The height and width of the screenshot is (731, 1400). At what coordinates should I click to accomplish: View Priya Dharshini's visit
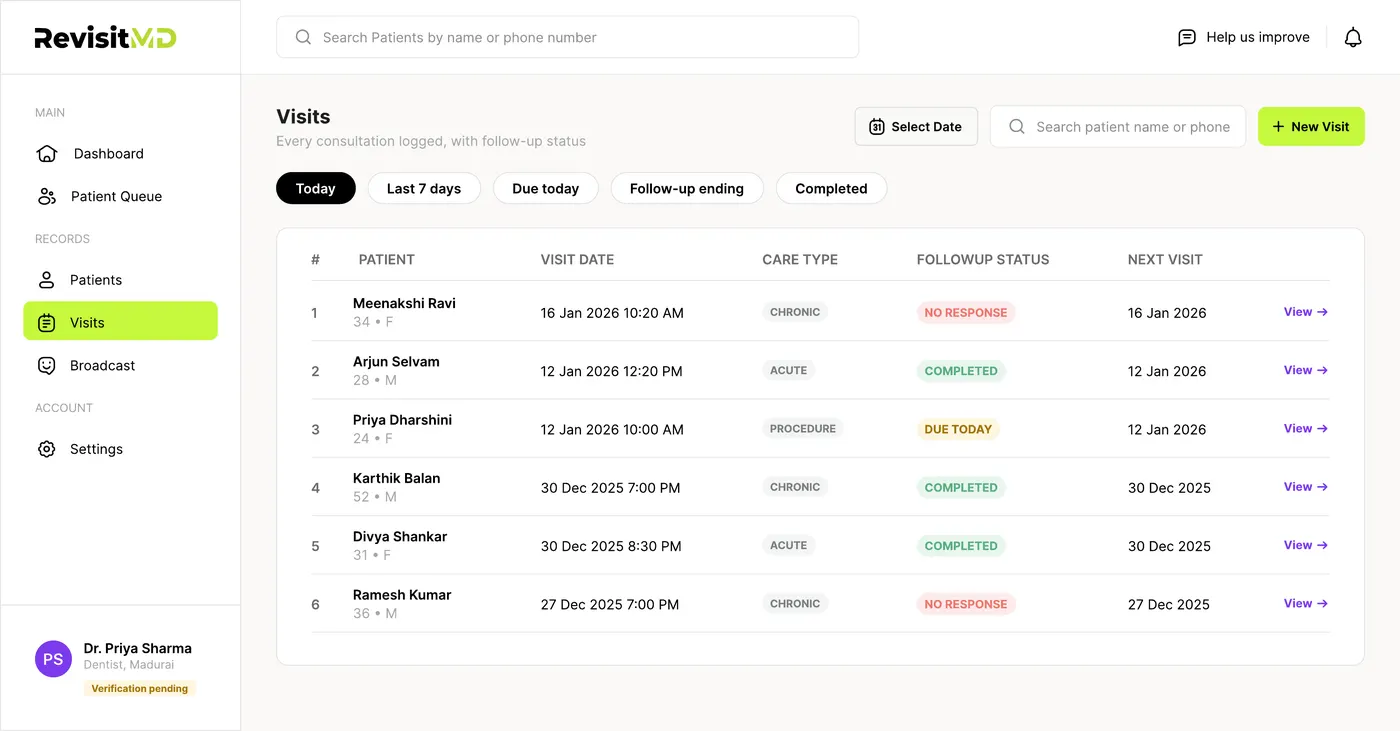[1306, 428]
